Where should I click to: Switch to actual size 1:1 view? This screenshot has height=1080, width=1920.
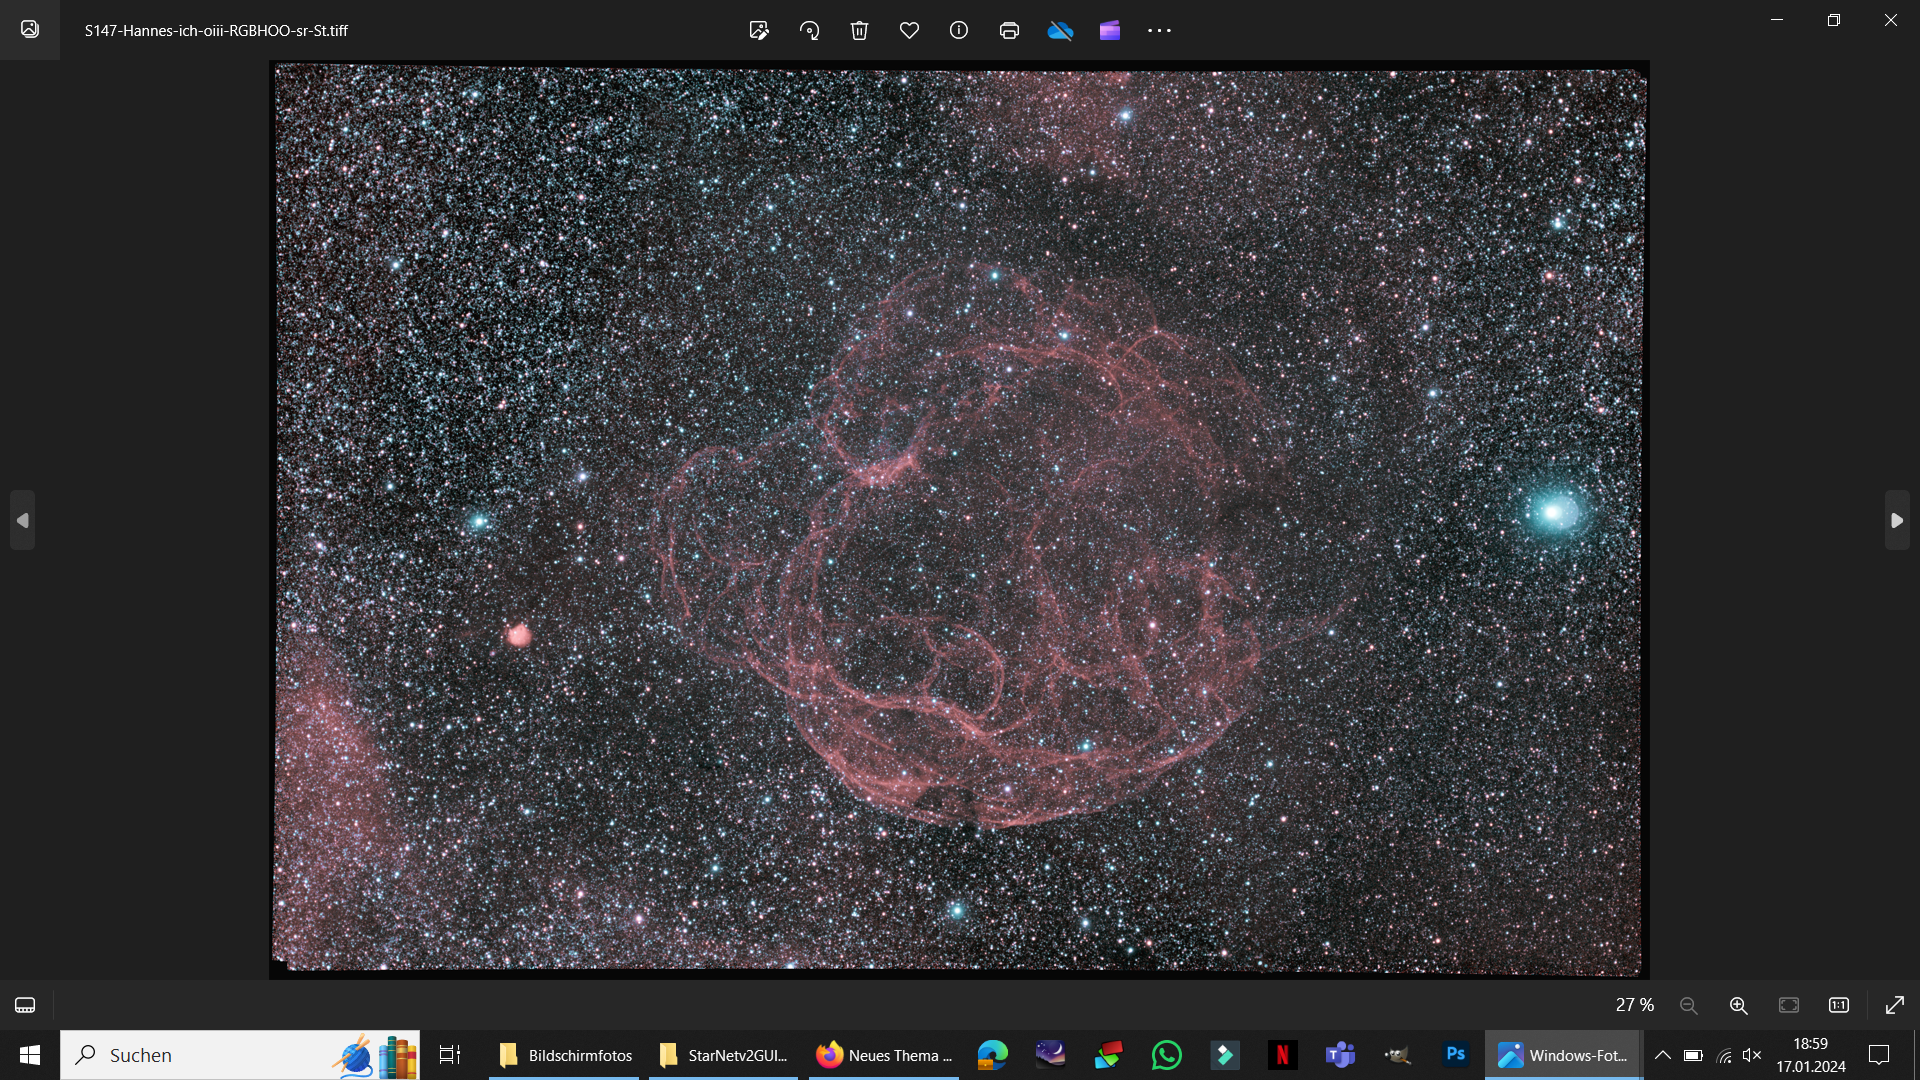pyautogui.click(x=1839, y=1005)
